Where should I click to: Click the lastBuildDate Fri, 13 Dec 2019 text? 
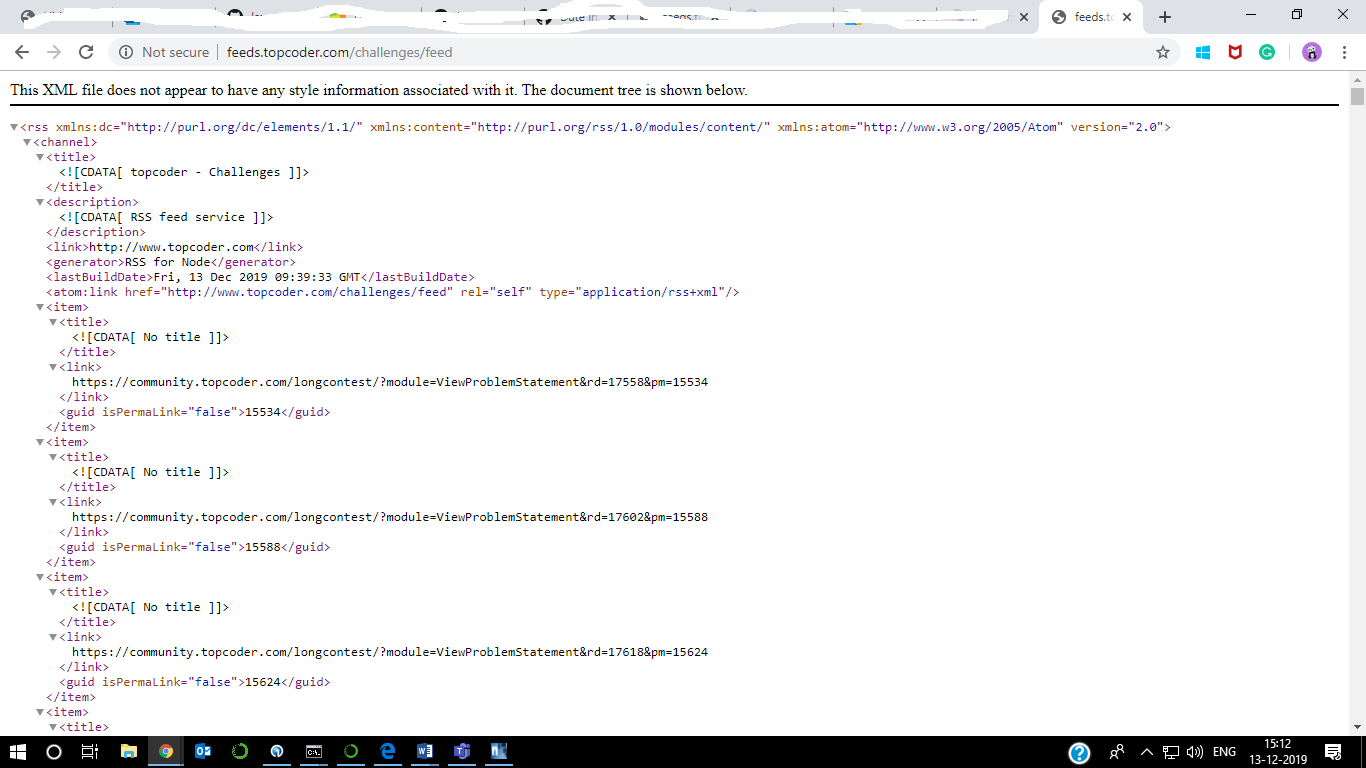coord(257,277)
